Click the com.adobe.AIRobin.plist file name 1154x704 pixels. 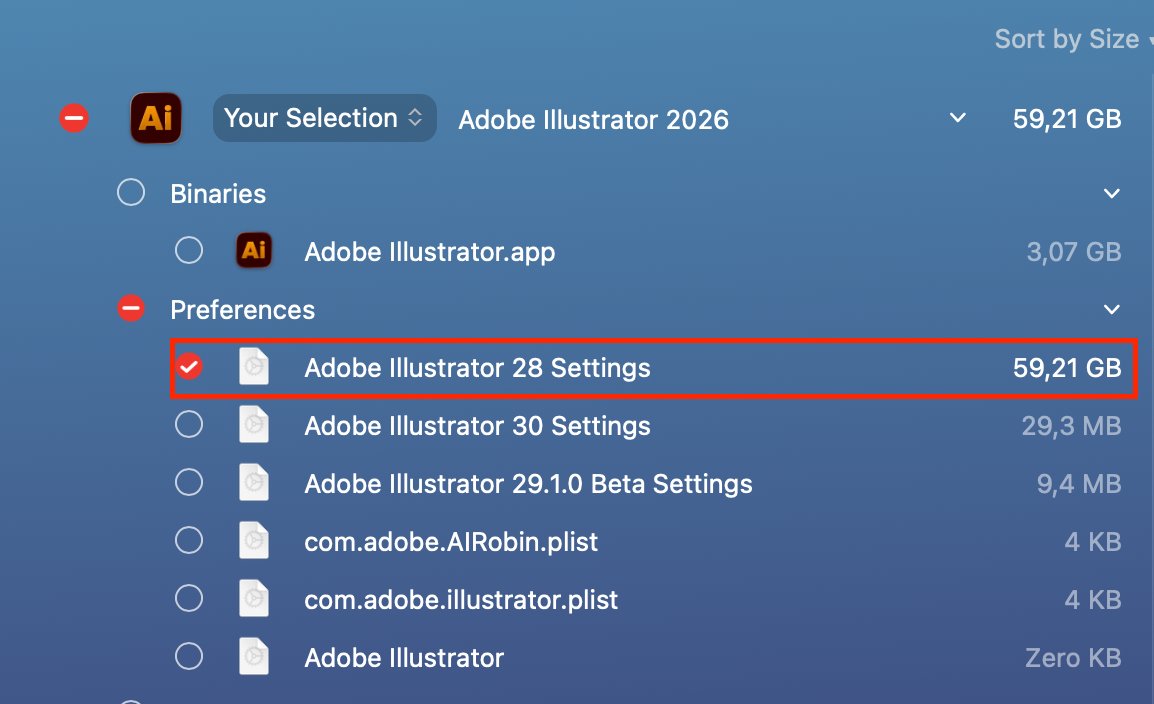click(450, 542)
